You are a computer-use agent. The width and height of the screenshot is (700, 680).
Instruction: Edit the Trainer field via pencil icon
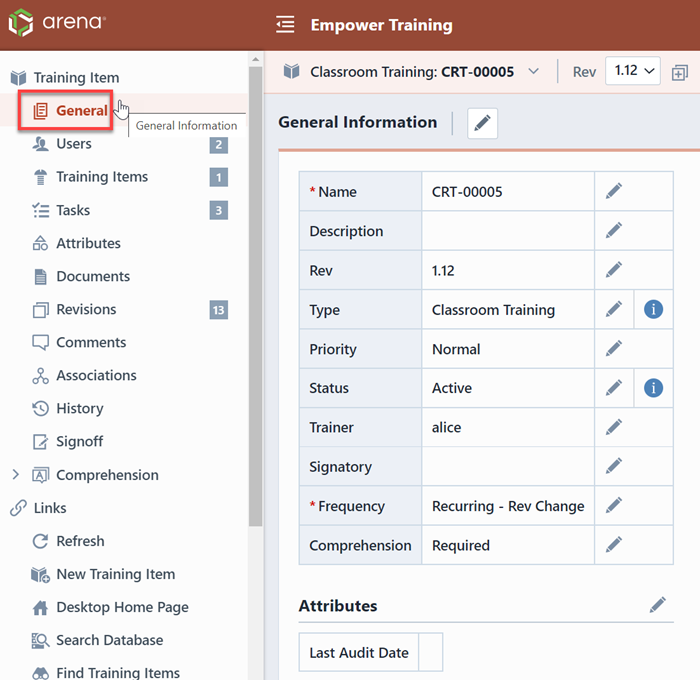pyautogui.click(x=614, y=427)
